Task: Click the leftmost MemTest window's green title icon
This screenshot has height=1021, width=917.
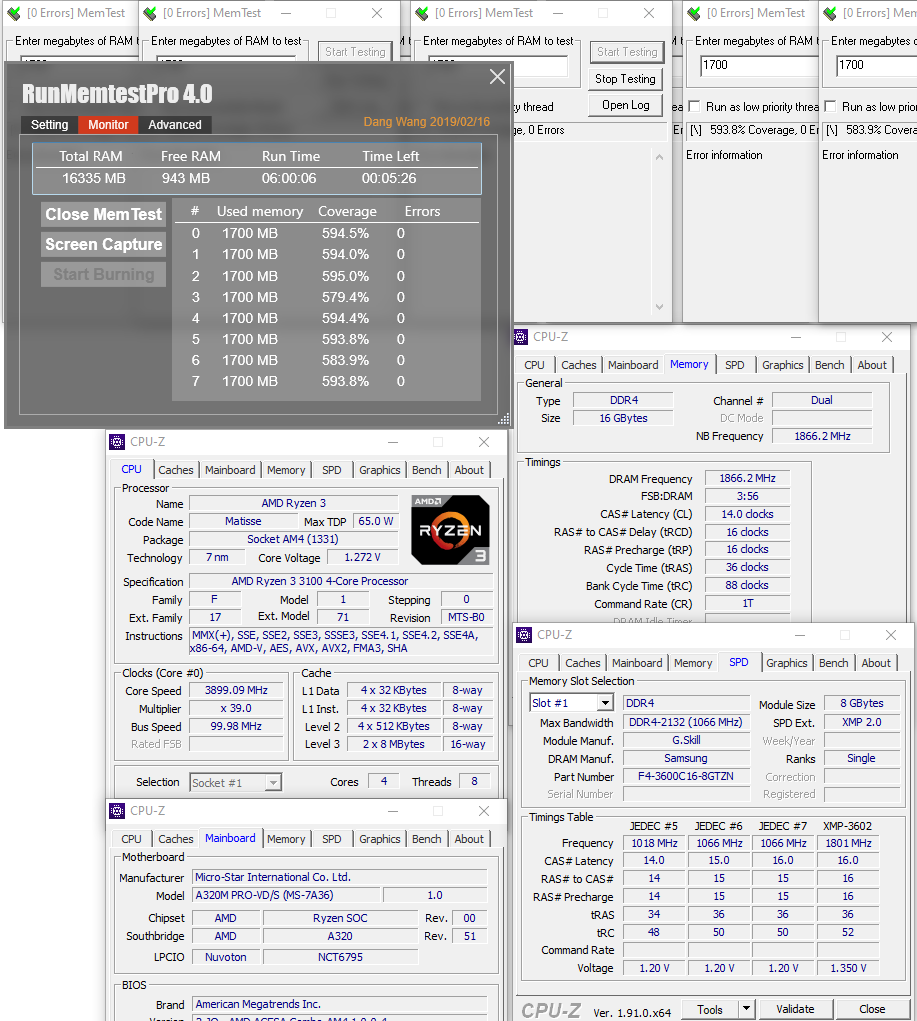Action: (x=14, y=13)
